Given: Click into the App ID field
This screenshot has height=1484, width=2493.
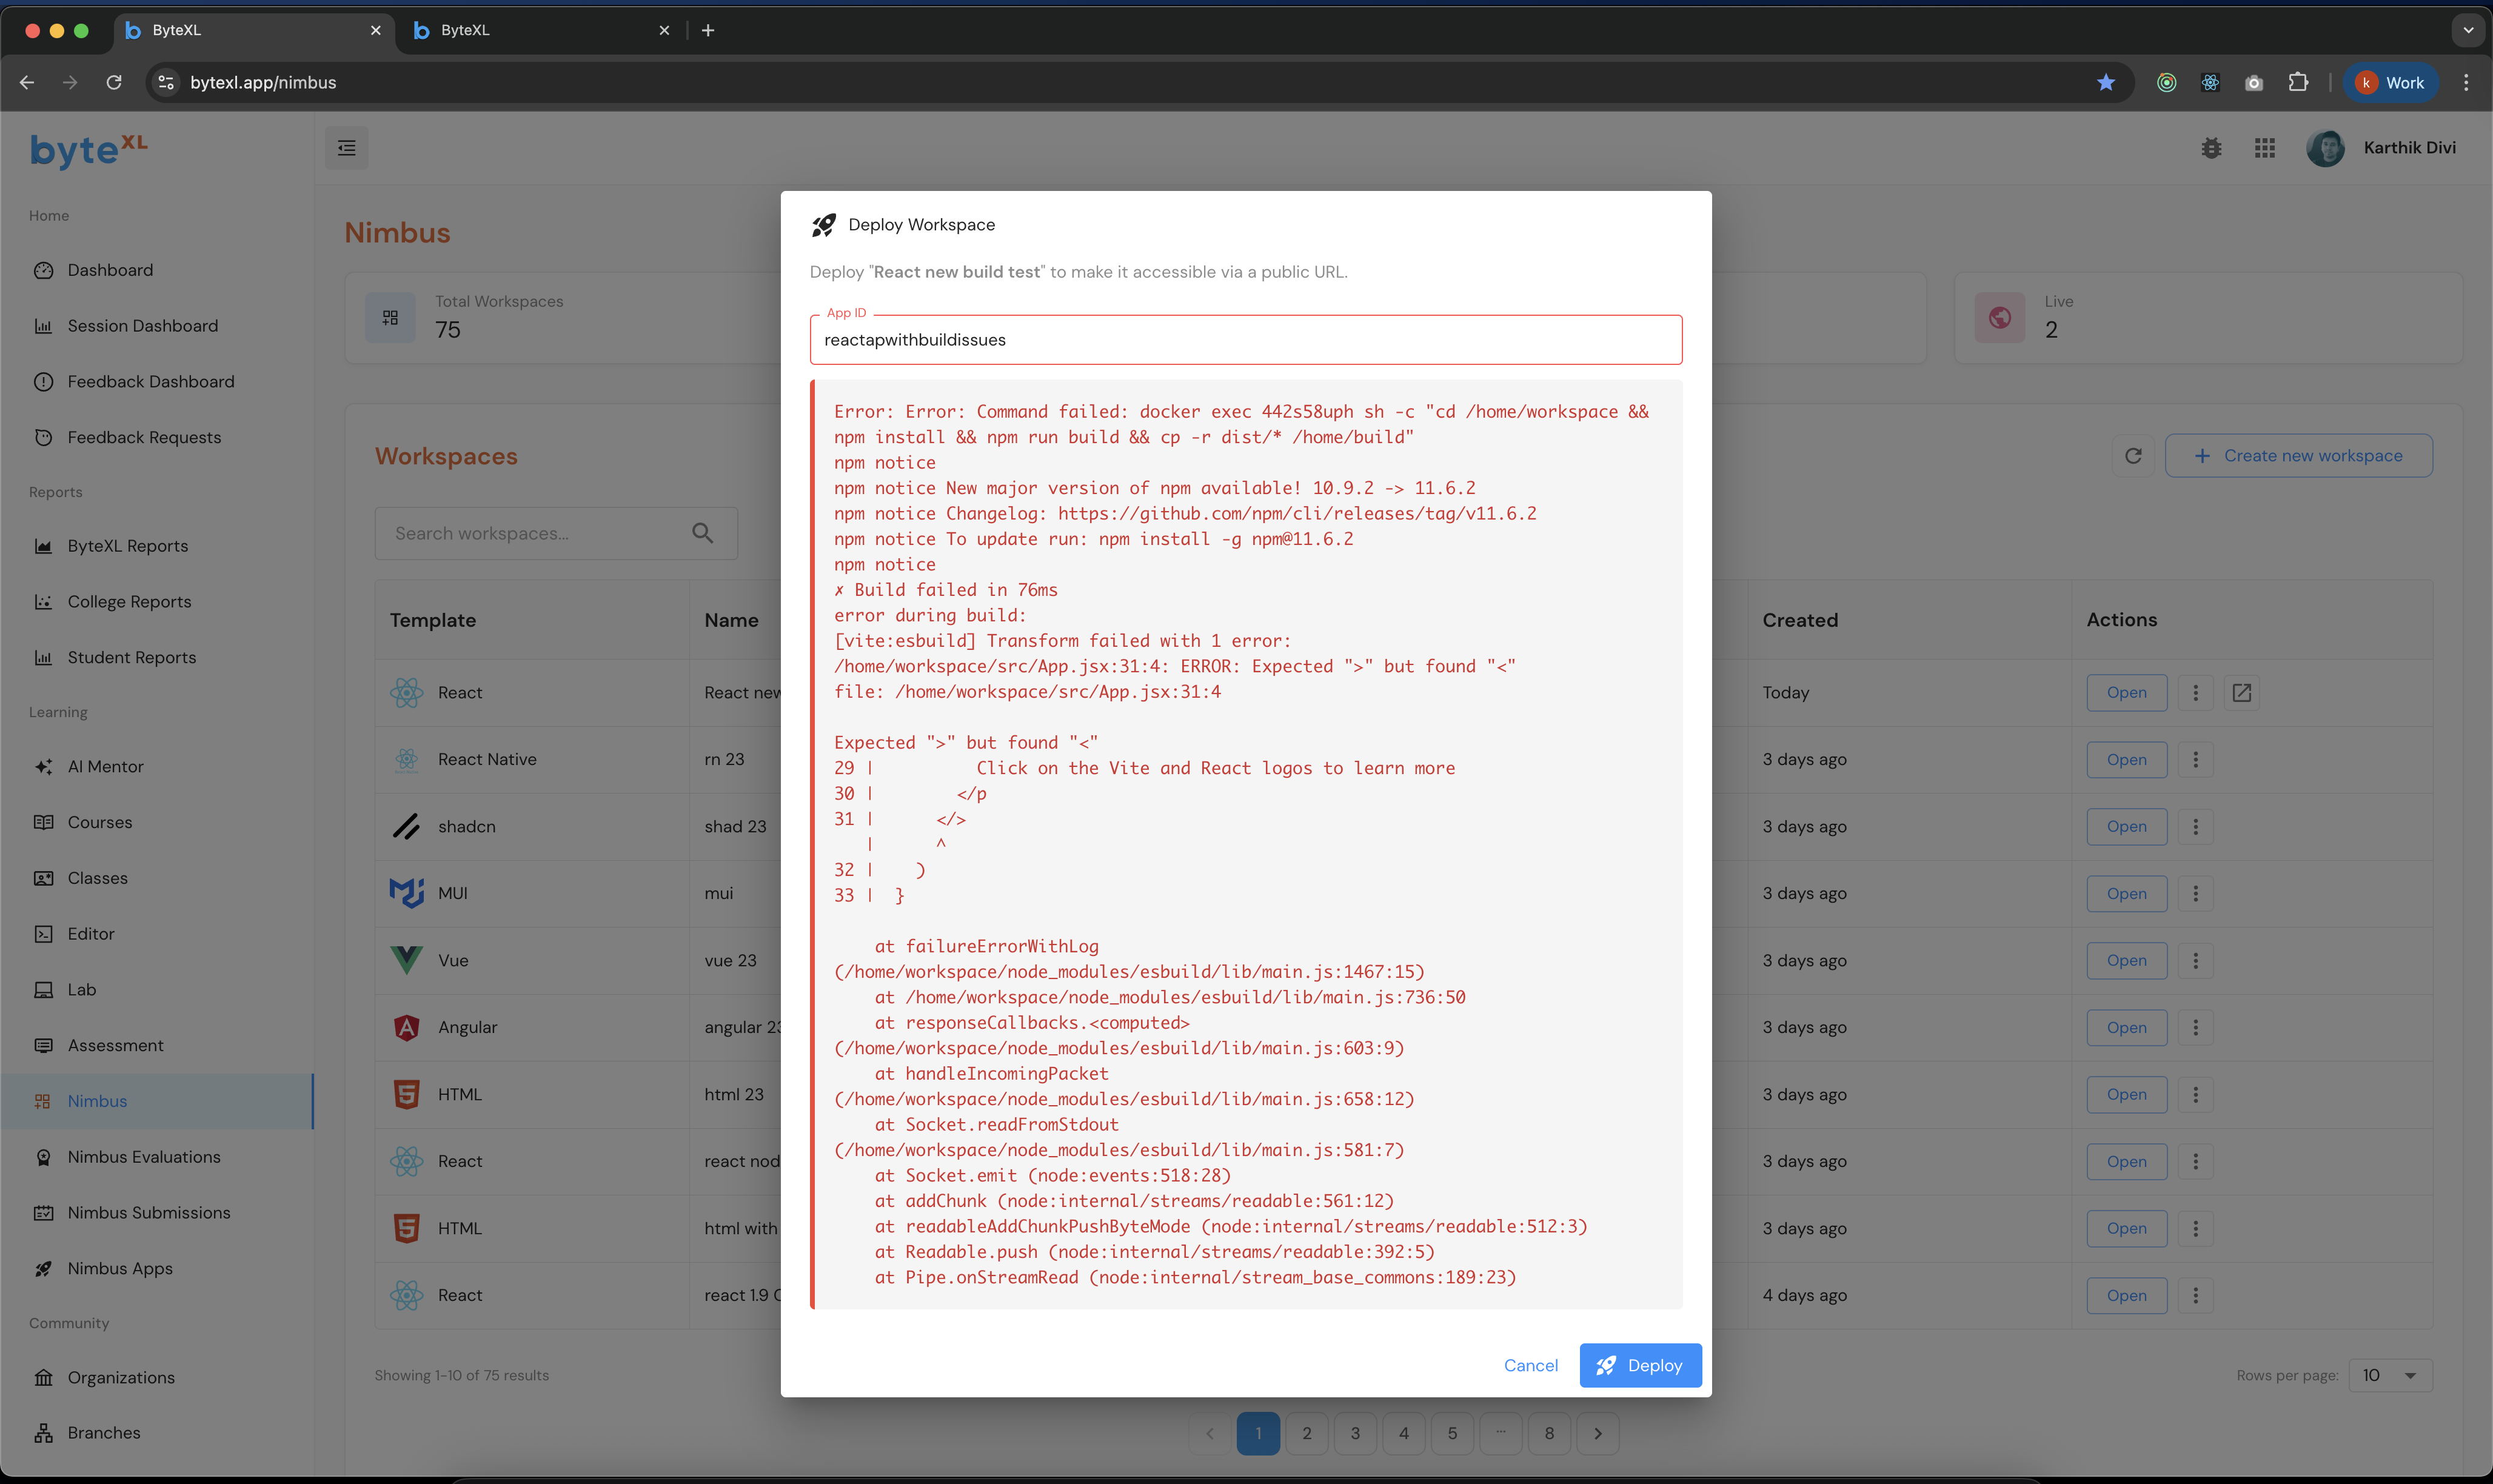Looking at the screenshot, I should coord(1245,340).
